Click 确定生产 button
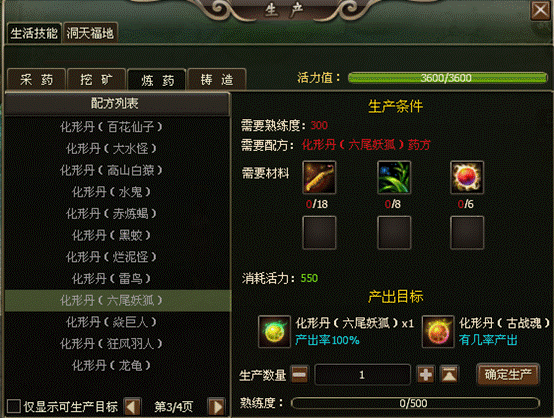 508,374
